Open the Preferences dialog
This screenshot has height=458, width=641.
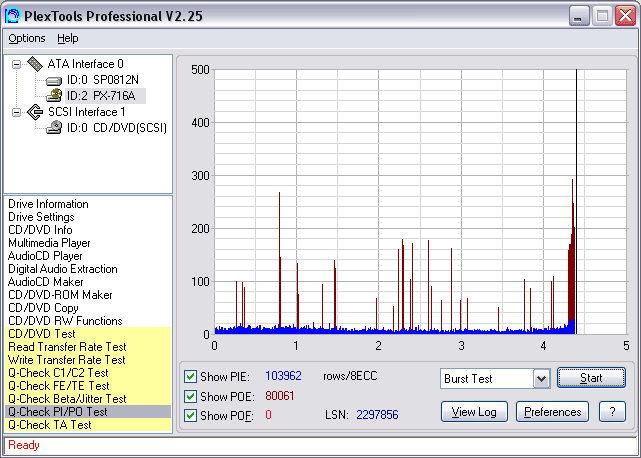point(552,412)
